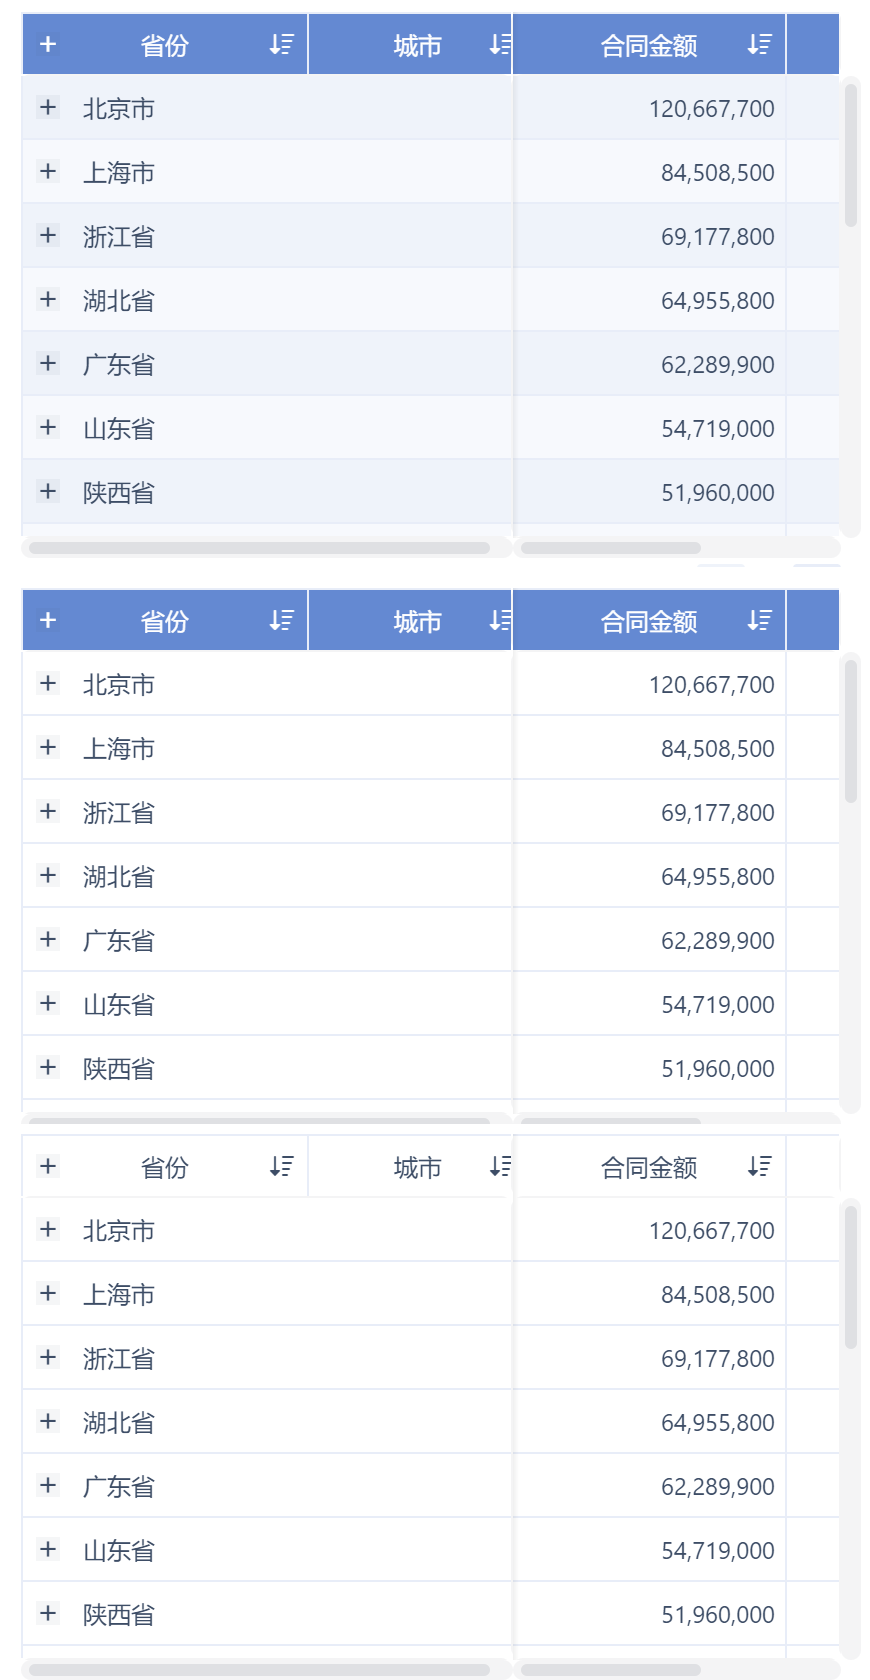Click the vertical scrollbar of the top table

point(851,155)
